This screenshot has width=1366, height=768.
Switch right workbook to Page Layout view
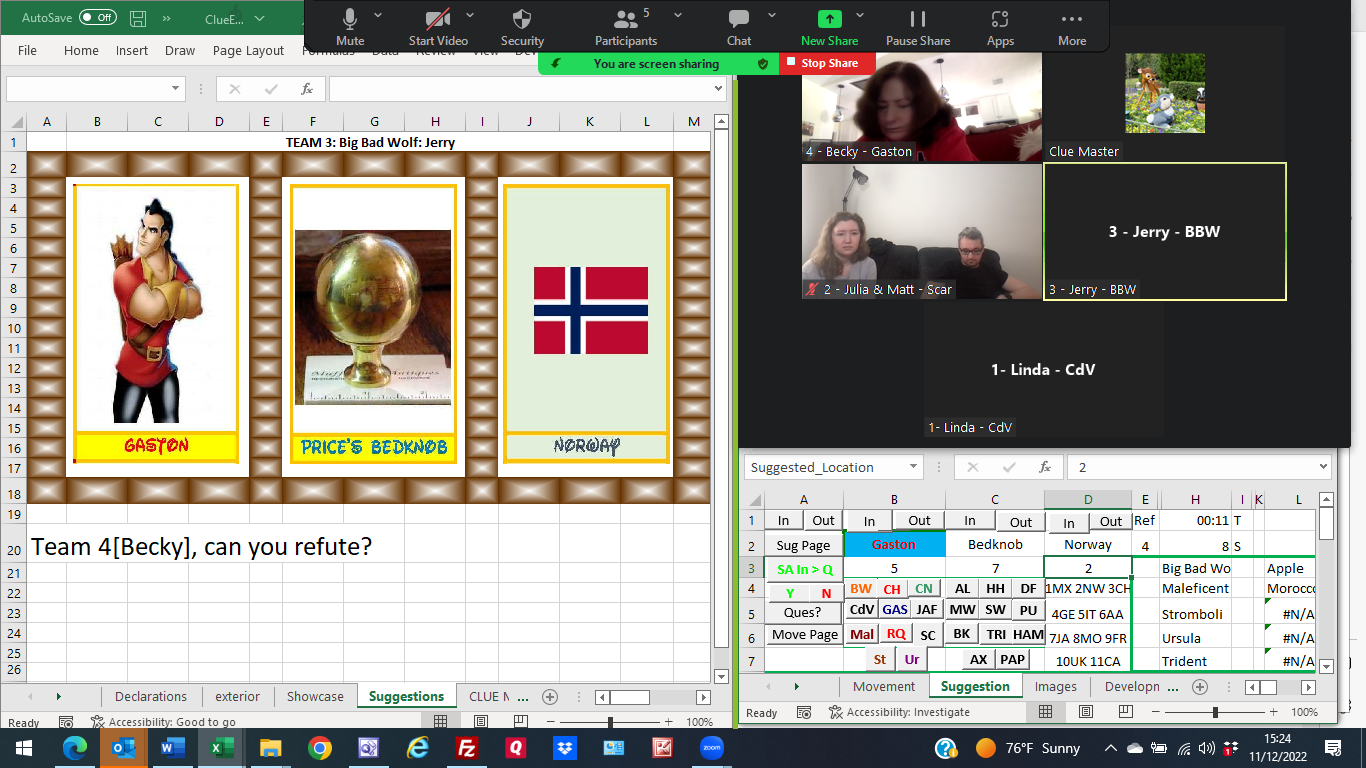click(x=1086, y=712)
